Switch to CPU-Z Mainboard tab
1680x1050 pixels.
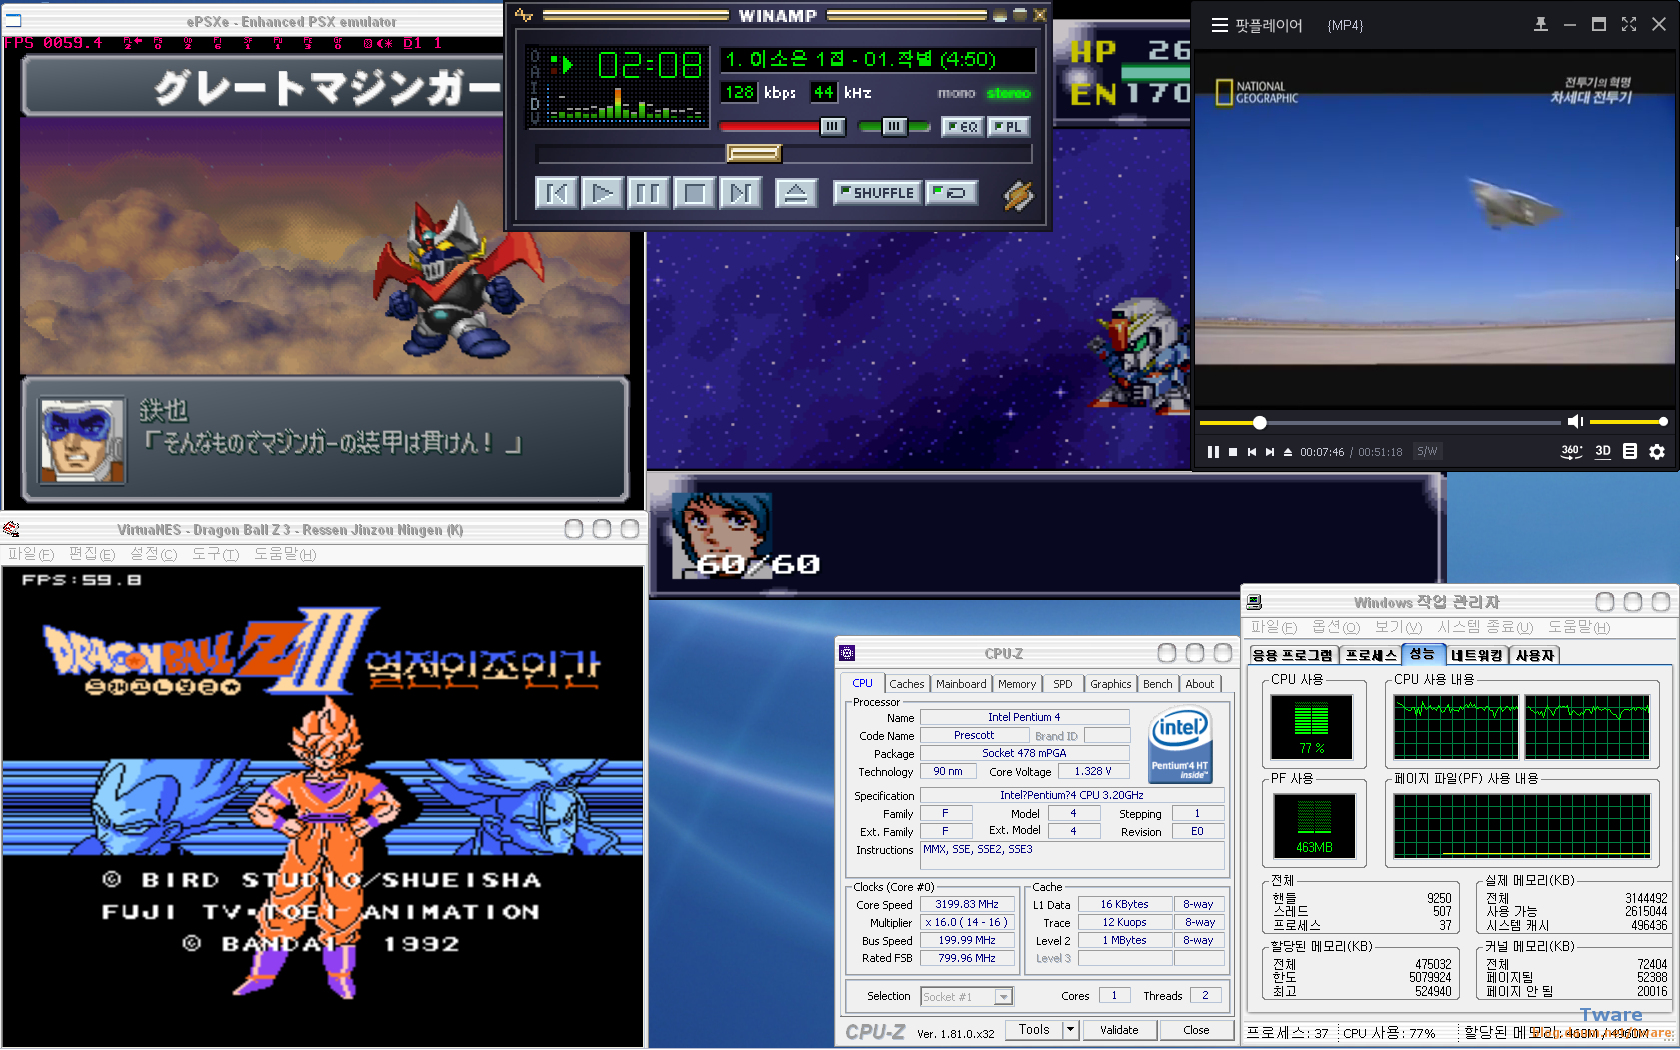(961, 684)
